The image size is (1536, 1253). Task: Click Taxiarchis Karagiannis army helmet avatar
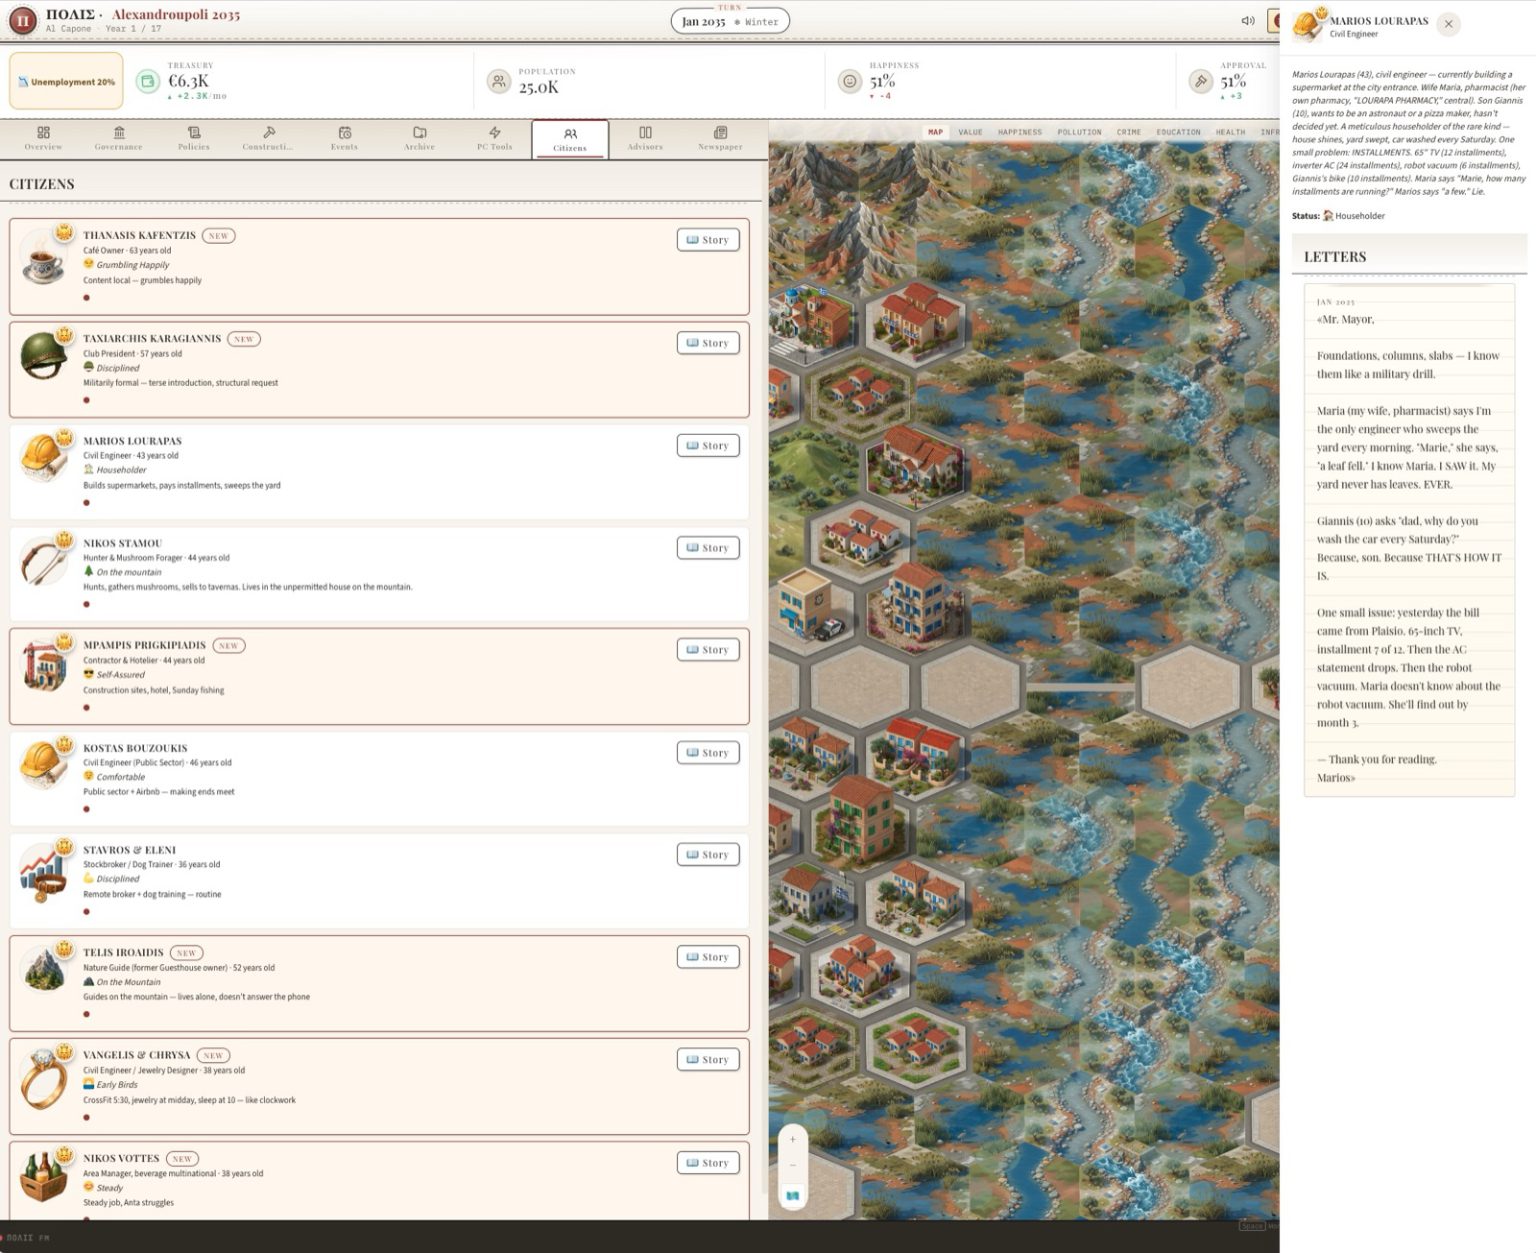(x=44, y=356)
